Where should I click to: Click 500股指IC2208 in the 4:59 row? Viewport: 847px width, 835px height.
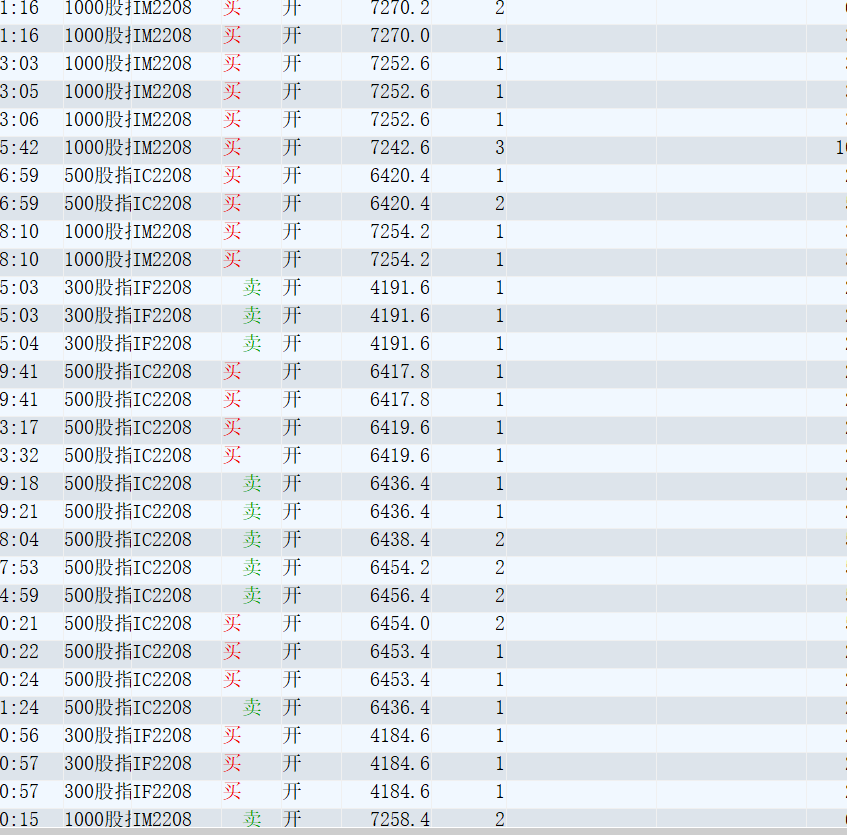pyautogui.click(x=128, y=596)
